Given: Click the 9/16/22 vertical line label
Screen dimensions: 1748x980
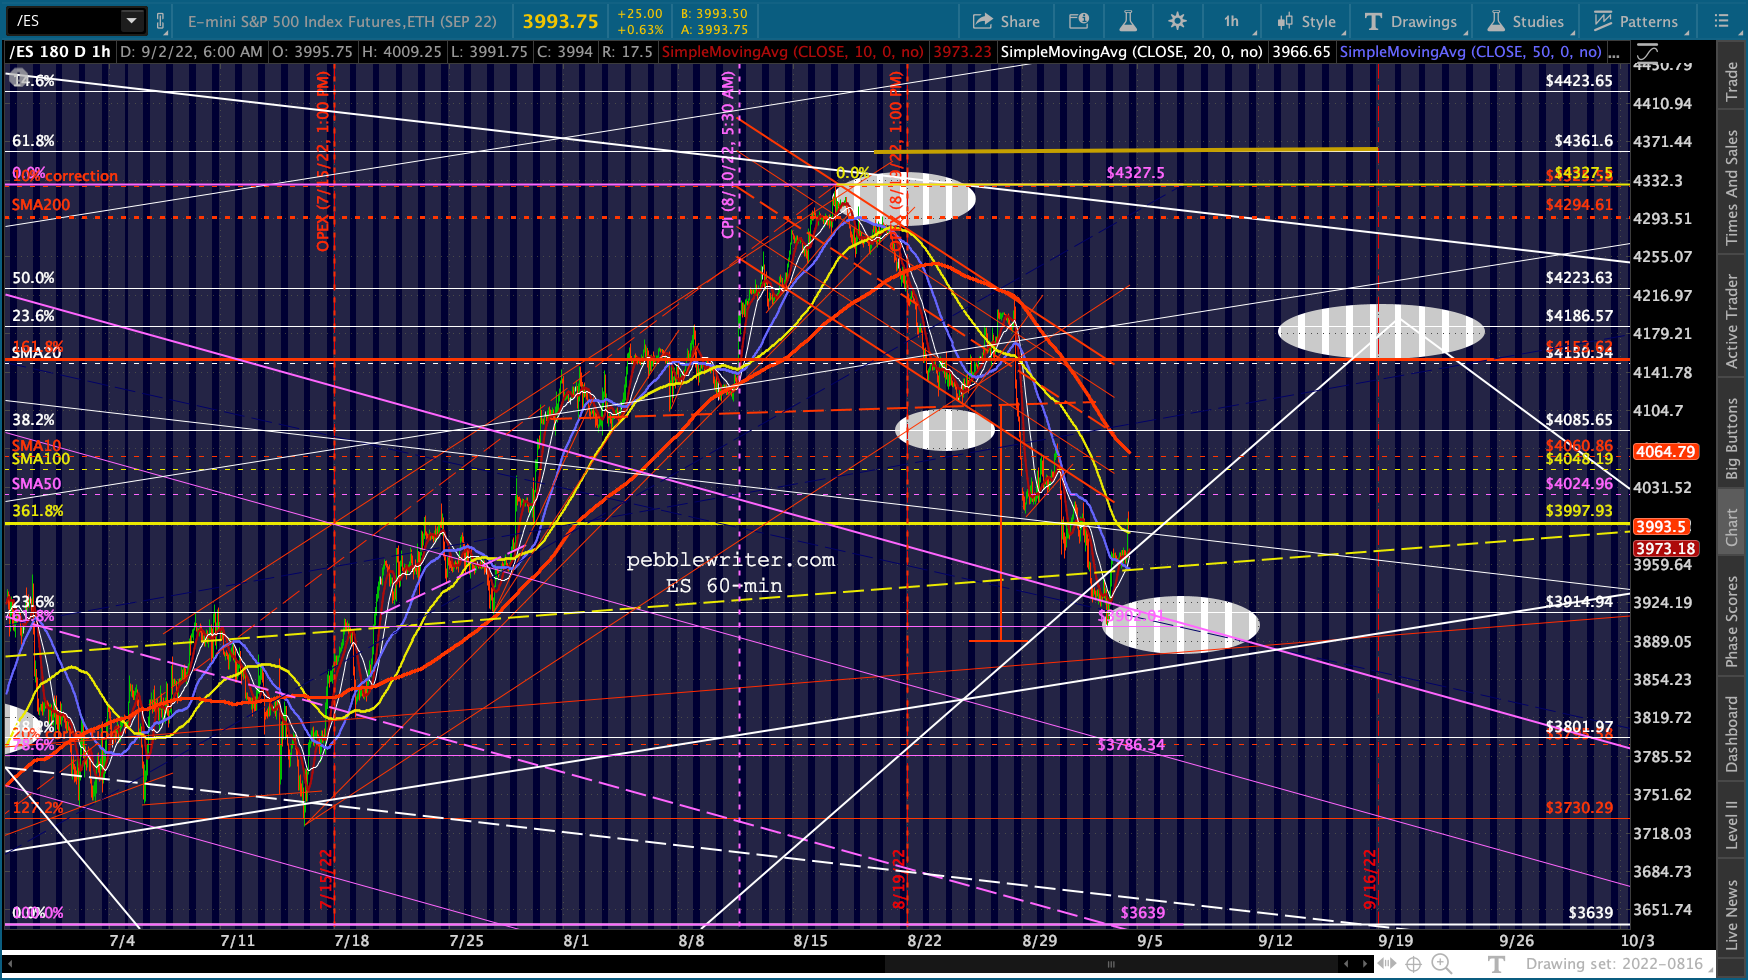Looking at the screenshot, I should click(1370, 879).
